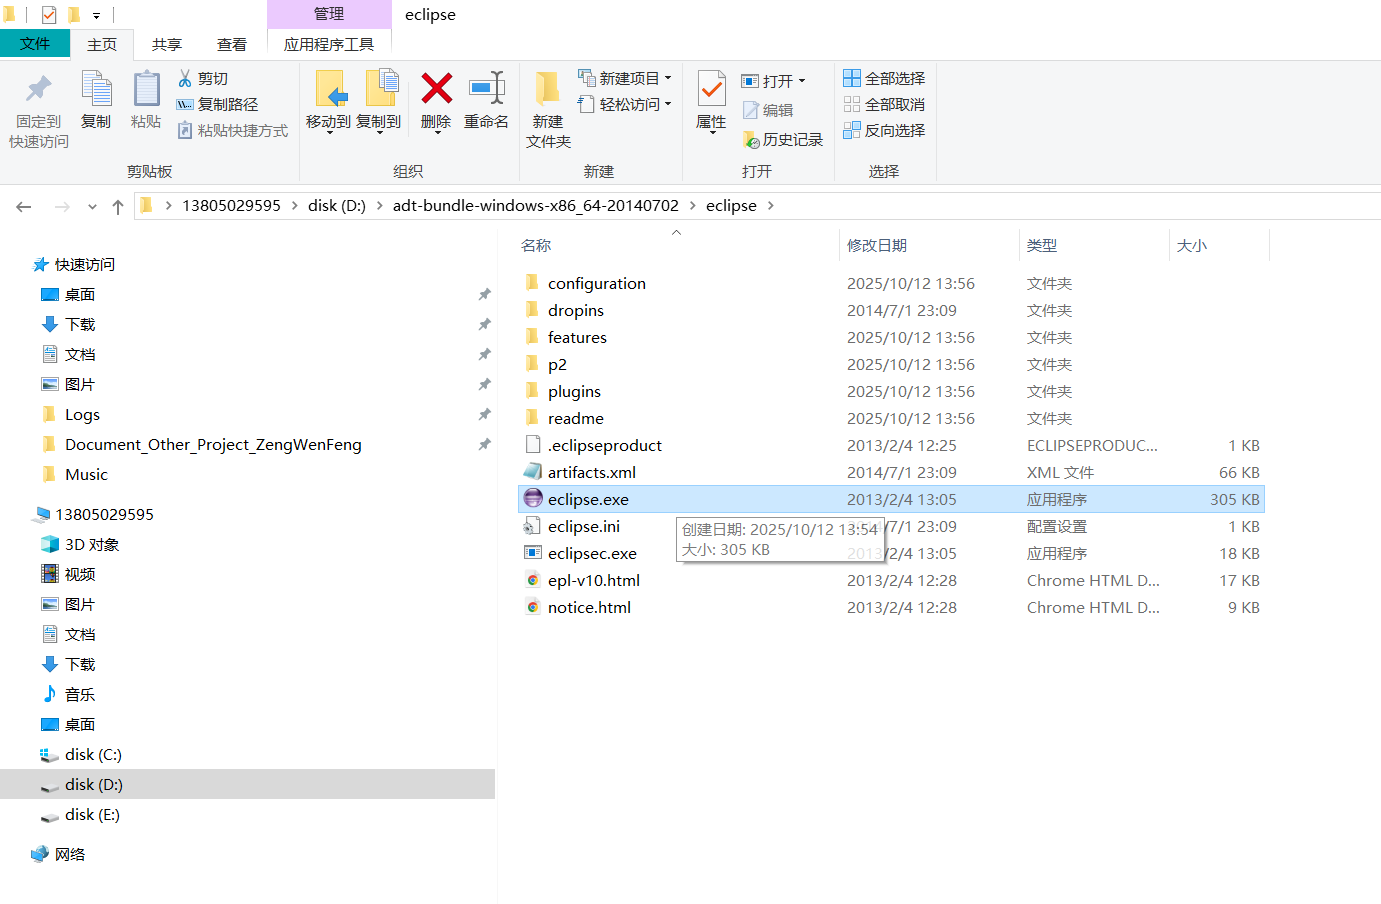Select Music folder in Quick access

(x=86, y=474)
